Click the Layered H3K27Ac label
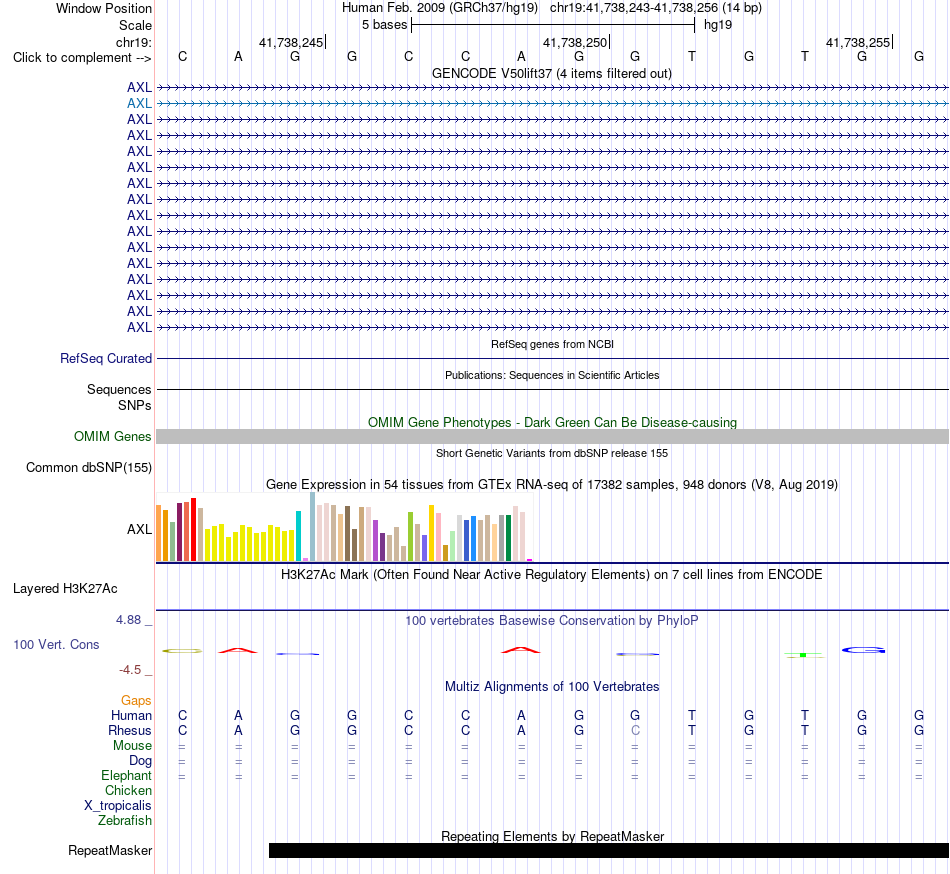This screenshot has width=950, height=874. (x=65, y=589)
